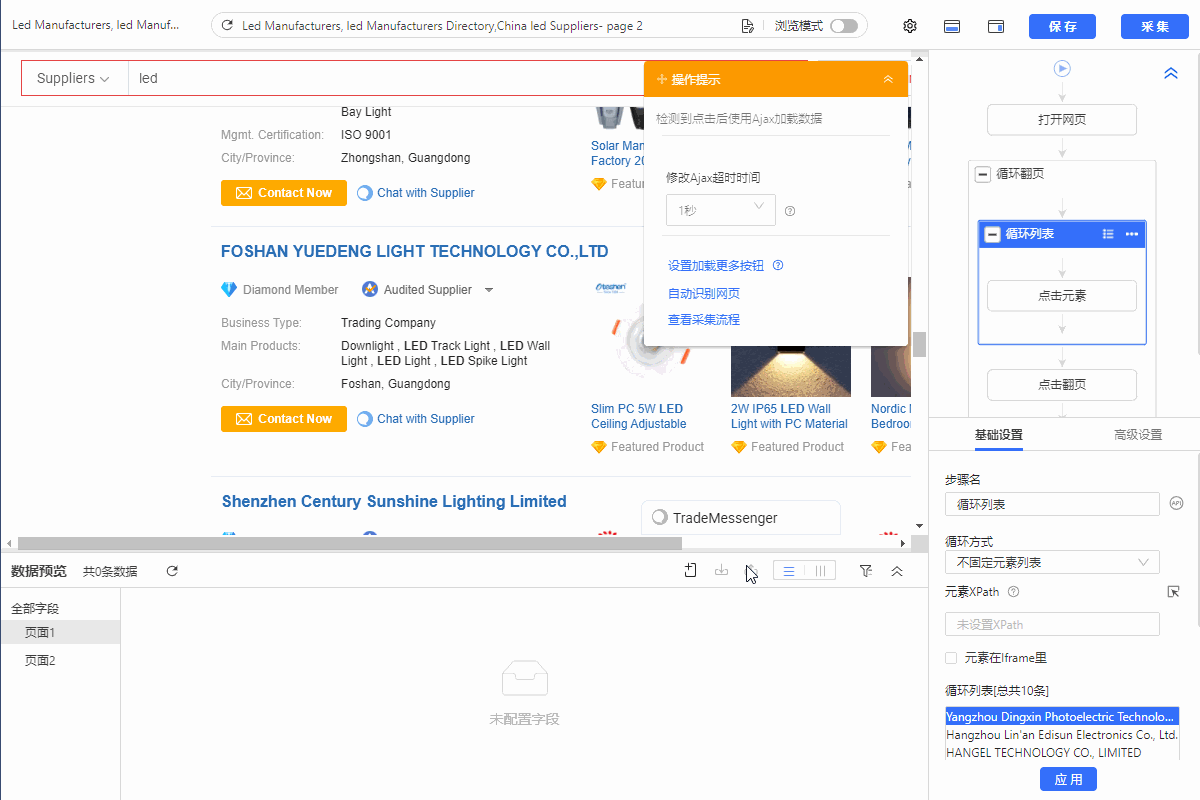Click the 保存 save button
1200x800 pixels.
(1062, 26)
